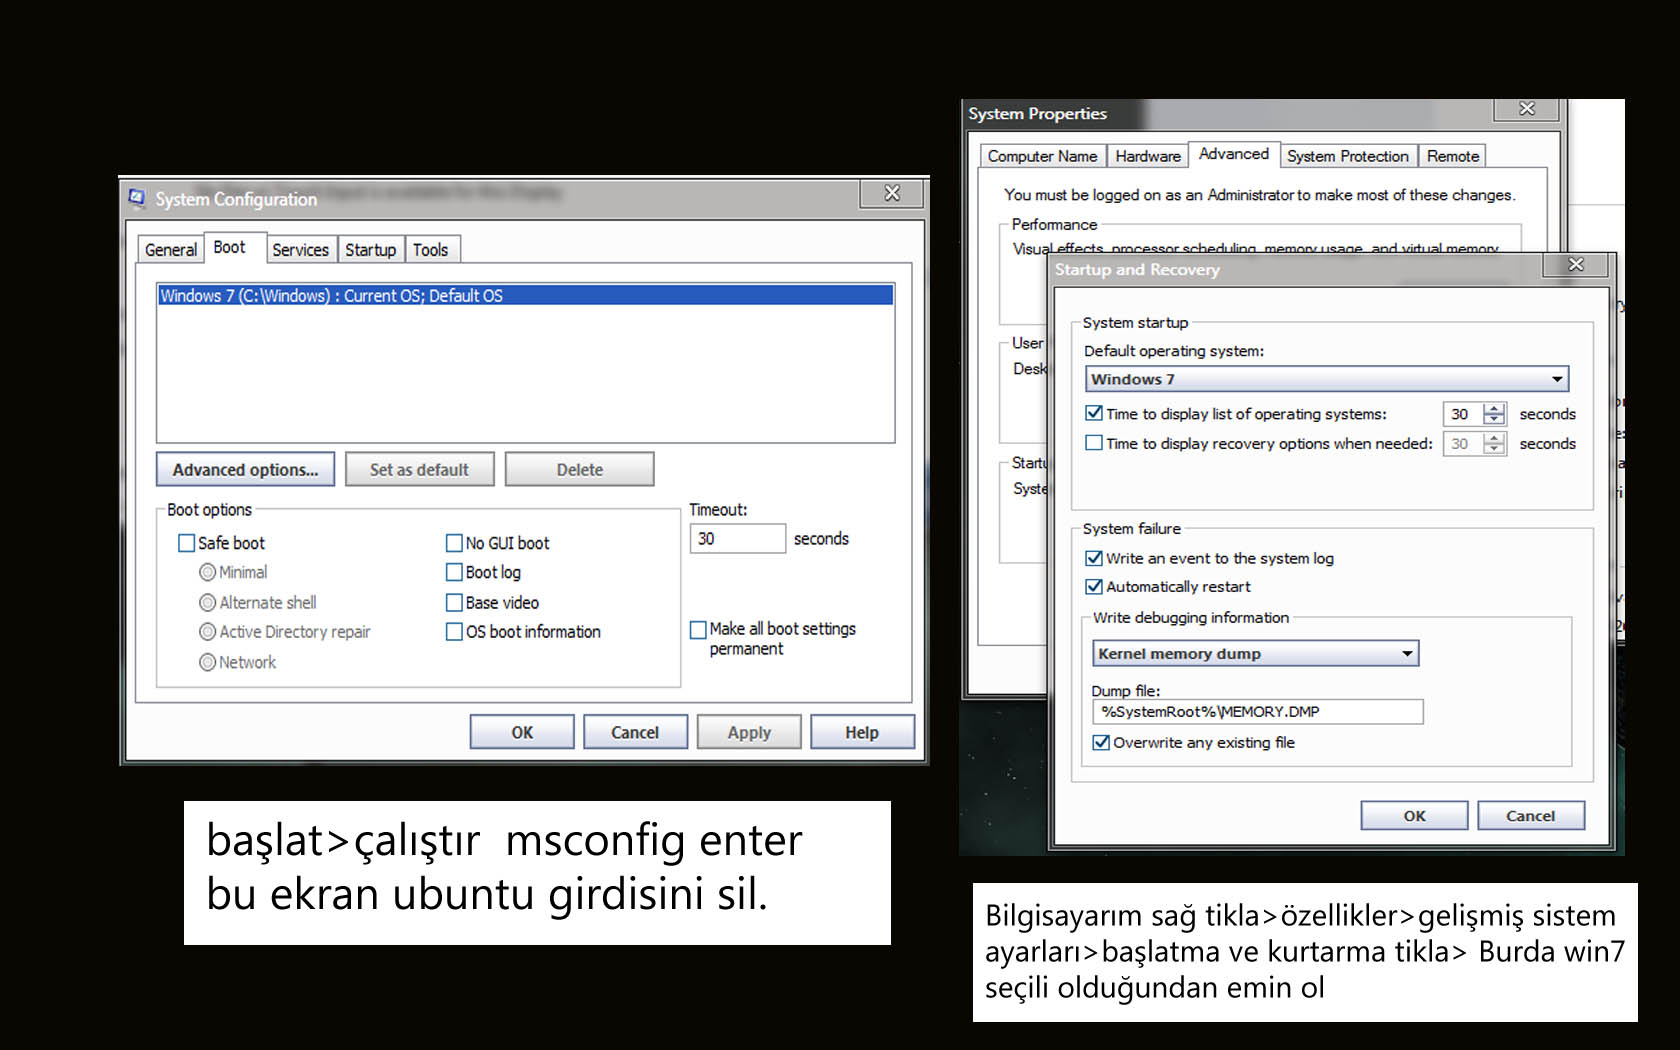Viewport: 1680px width, 1050px height.
Task: Uncheck Overwrite any existing file
Action: (1101, 742)
